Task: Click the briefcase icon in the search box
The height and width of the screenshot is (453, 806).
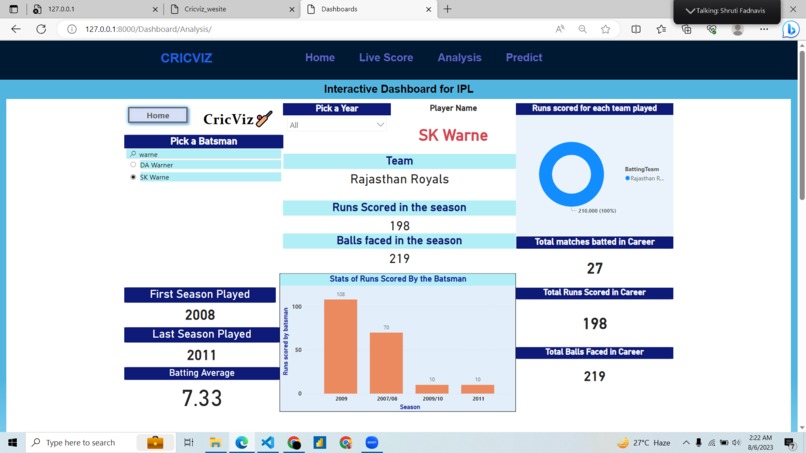Action: click(155, 442)
